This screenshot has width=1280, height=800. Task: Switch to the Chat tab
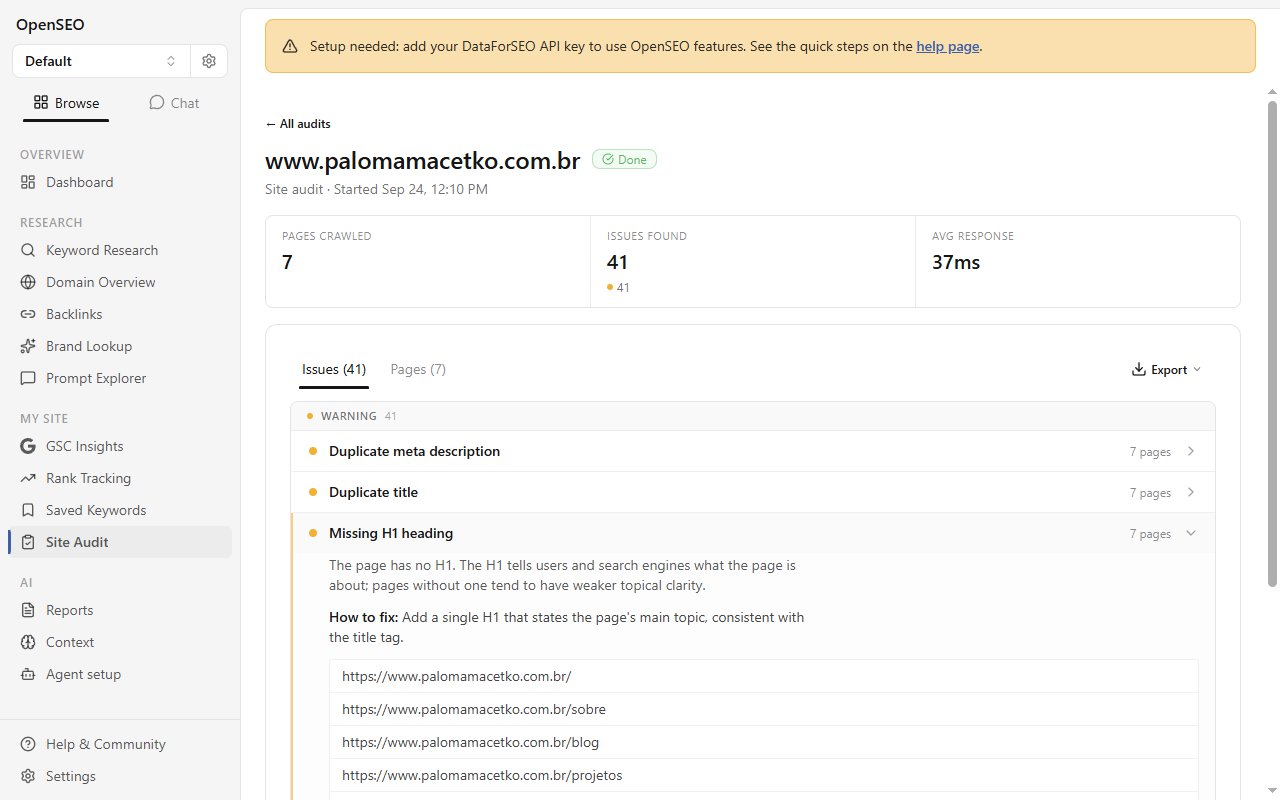(x=174, y=103)
